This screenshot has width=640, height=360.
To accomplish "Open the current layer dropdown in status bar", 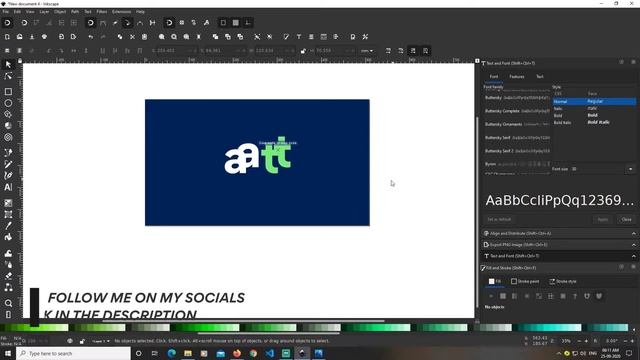I will [100, 341].
